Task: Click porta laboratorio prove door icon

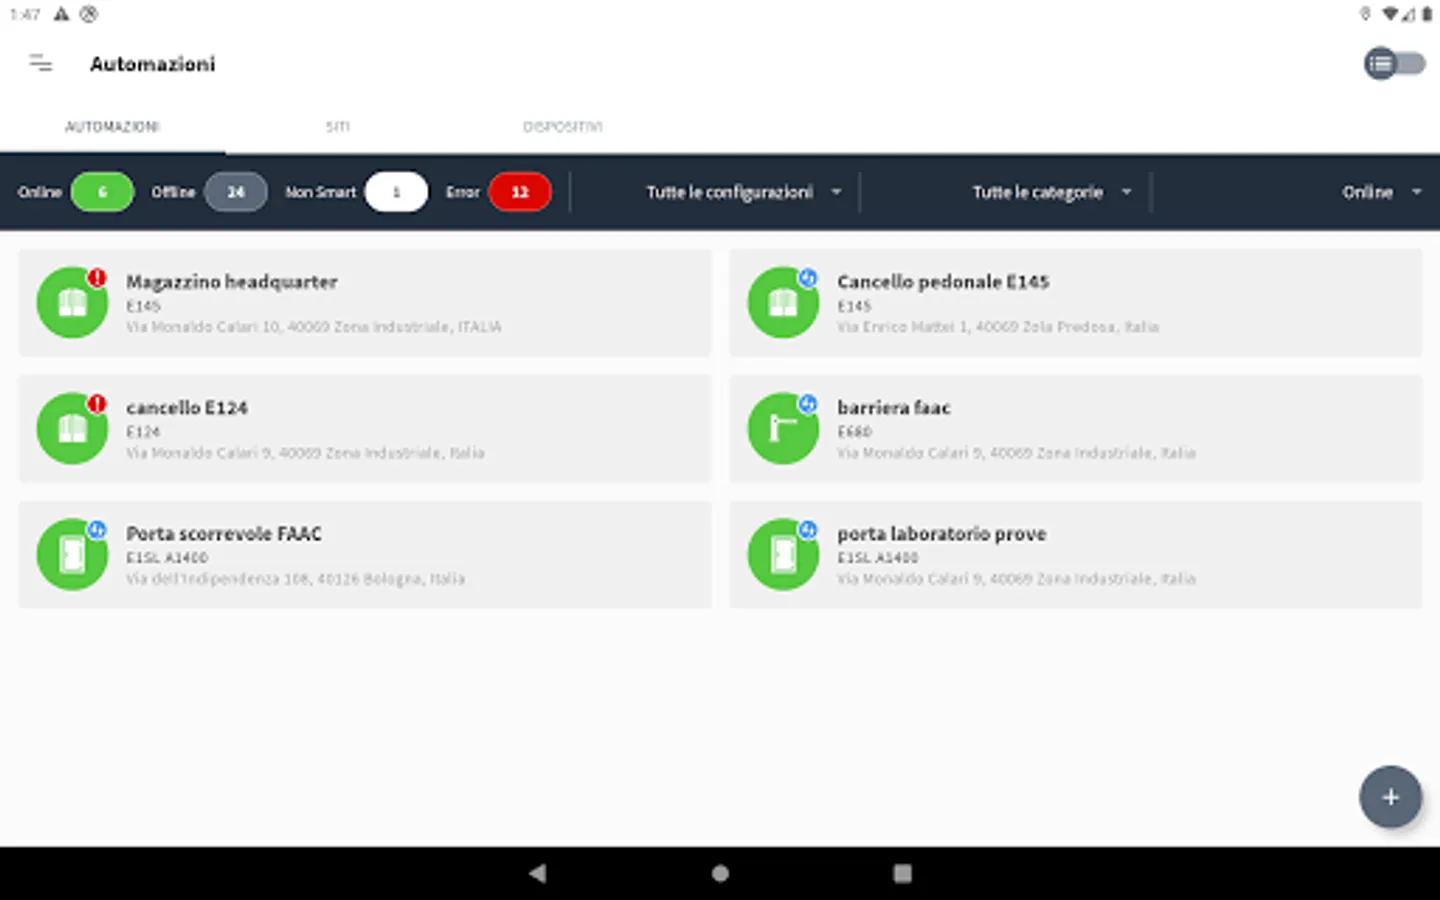Action: 783,555
